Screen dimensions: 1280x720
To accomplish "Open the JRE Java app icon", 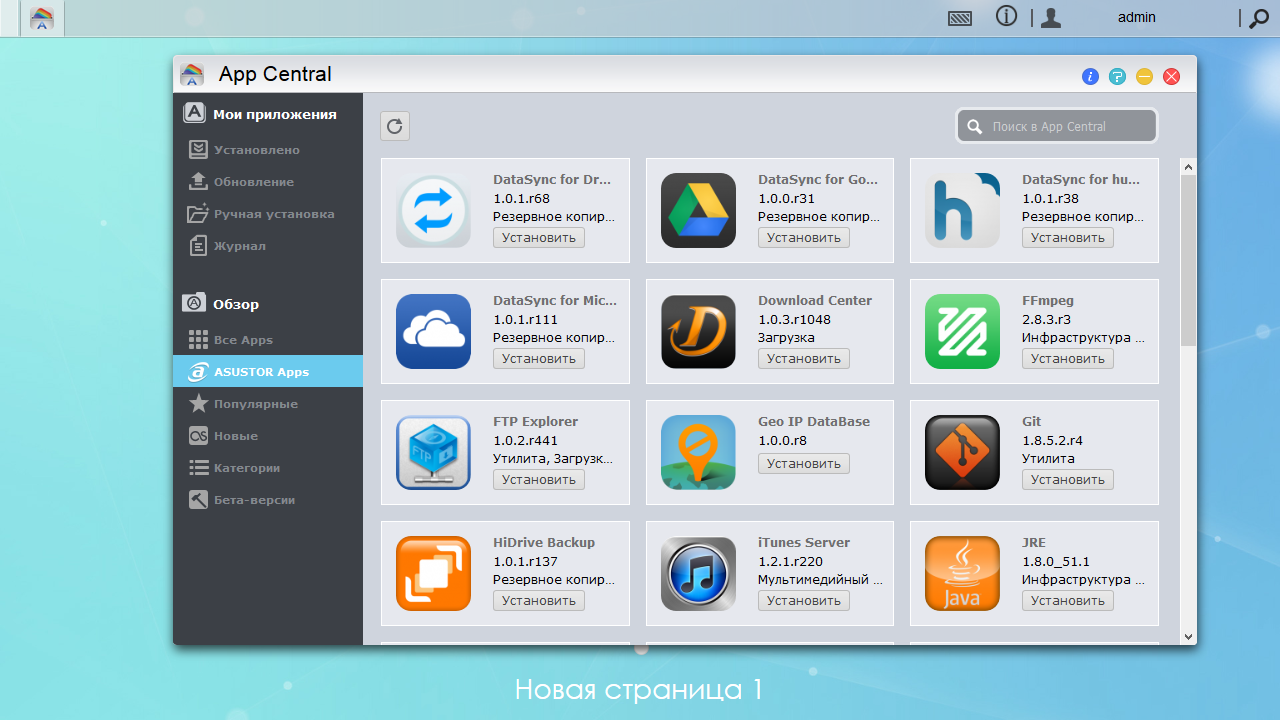I will pyautogui.click(x=962, y=573).
